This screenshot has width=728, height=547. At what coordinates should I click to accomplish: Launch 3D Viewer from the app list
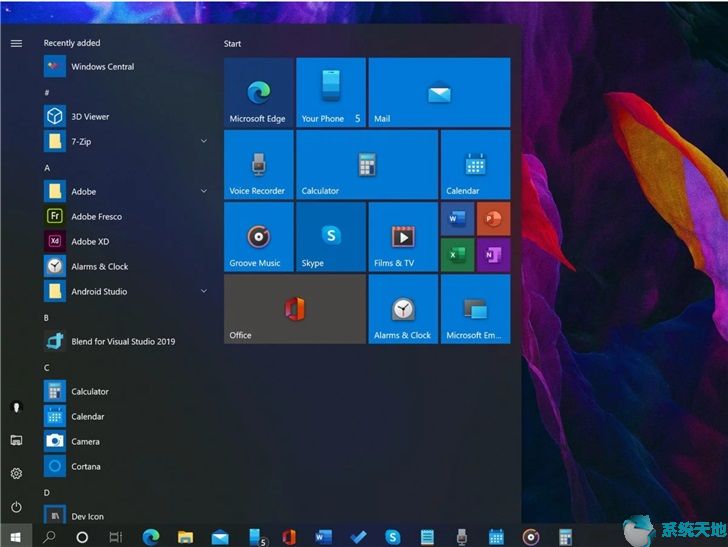tap(125, 116)
